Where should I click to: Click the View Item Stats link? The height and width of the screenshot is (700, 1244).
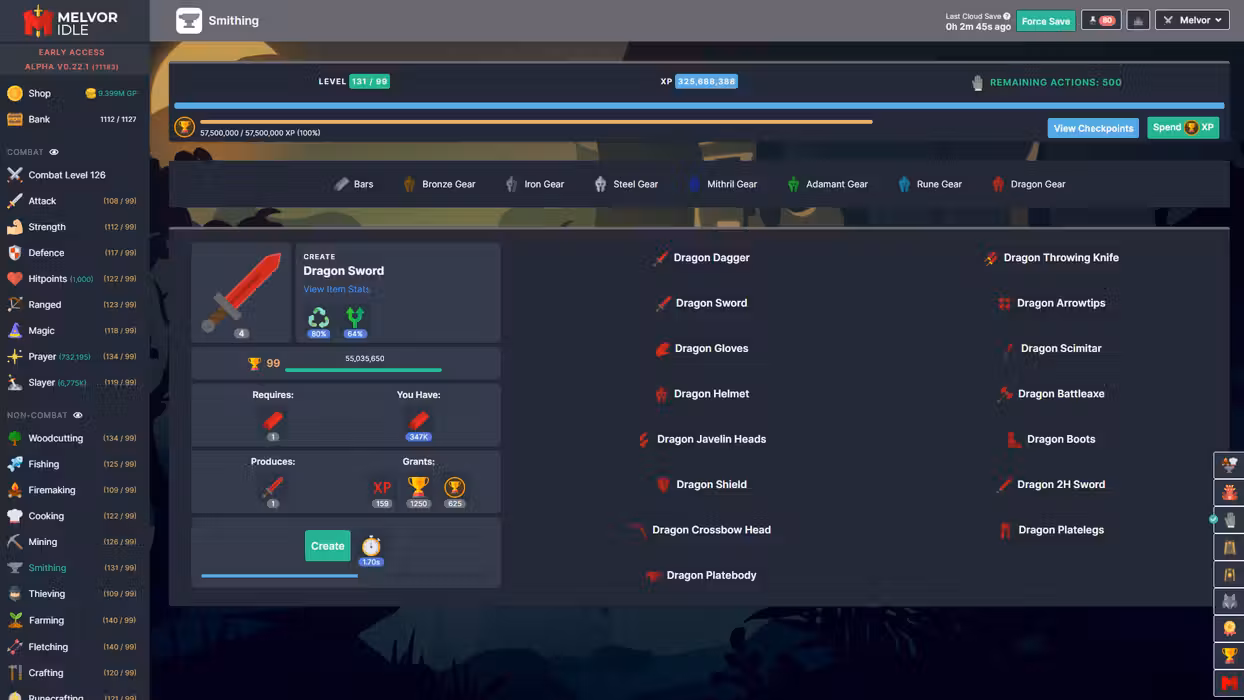pyautogui.click(x=336, y=289)
